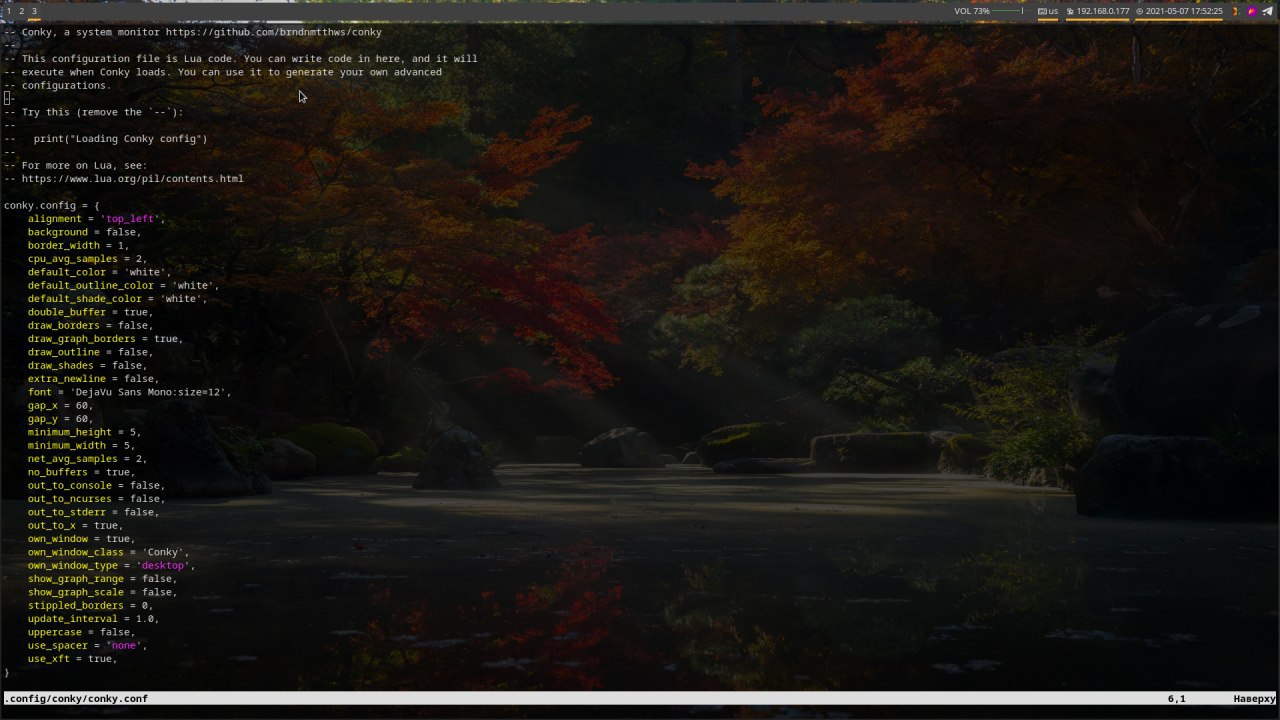Click the 'draw_shades = false' line
This screenshot has width=1280, height=720.
[x=87, y=365]
